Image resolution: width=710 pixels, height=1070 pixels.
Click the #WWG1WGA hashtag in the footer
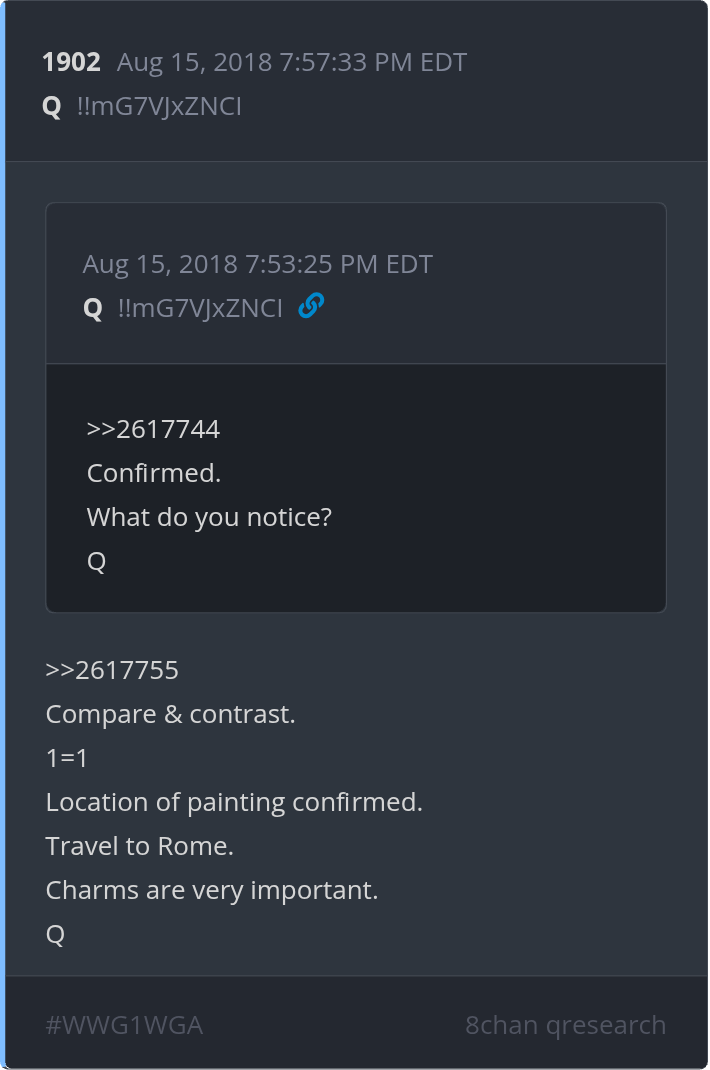(124, 1025)
